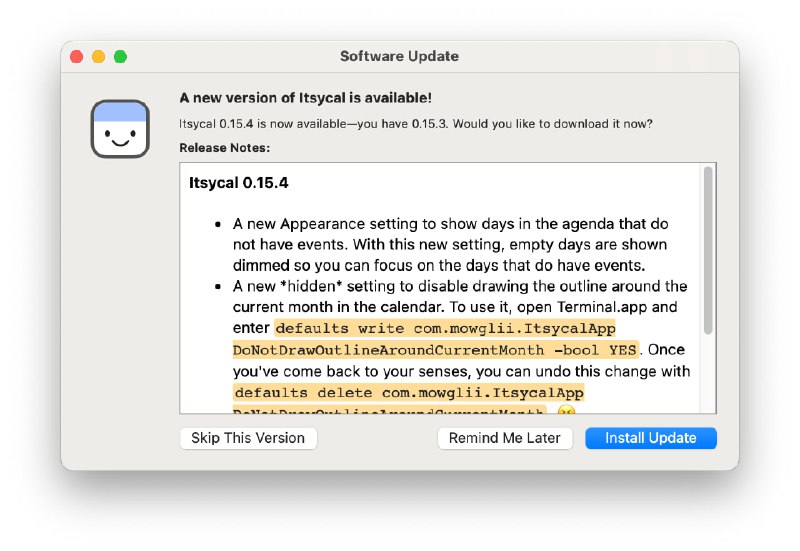Click the bullet about the *hidden* setting
The height and width of the screenshot is (551, 800).
pyautogui.click(x=462, y=349)
